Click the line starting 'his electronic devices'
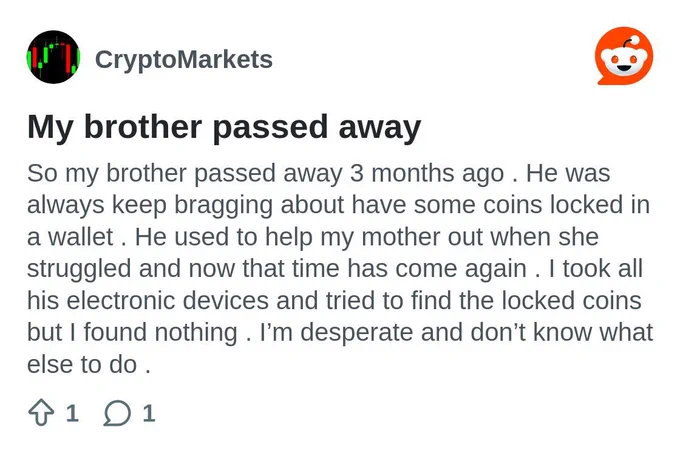Viewport: 680px width, 458px height. pyautogui.click(x=334, y=300)
